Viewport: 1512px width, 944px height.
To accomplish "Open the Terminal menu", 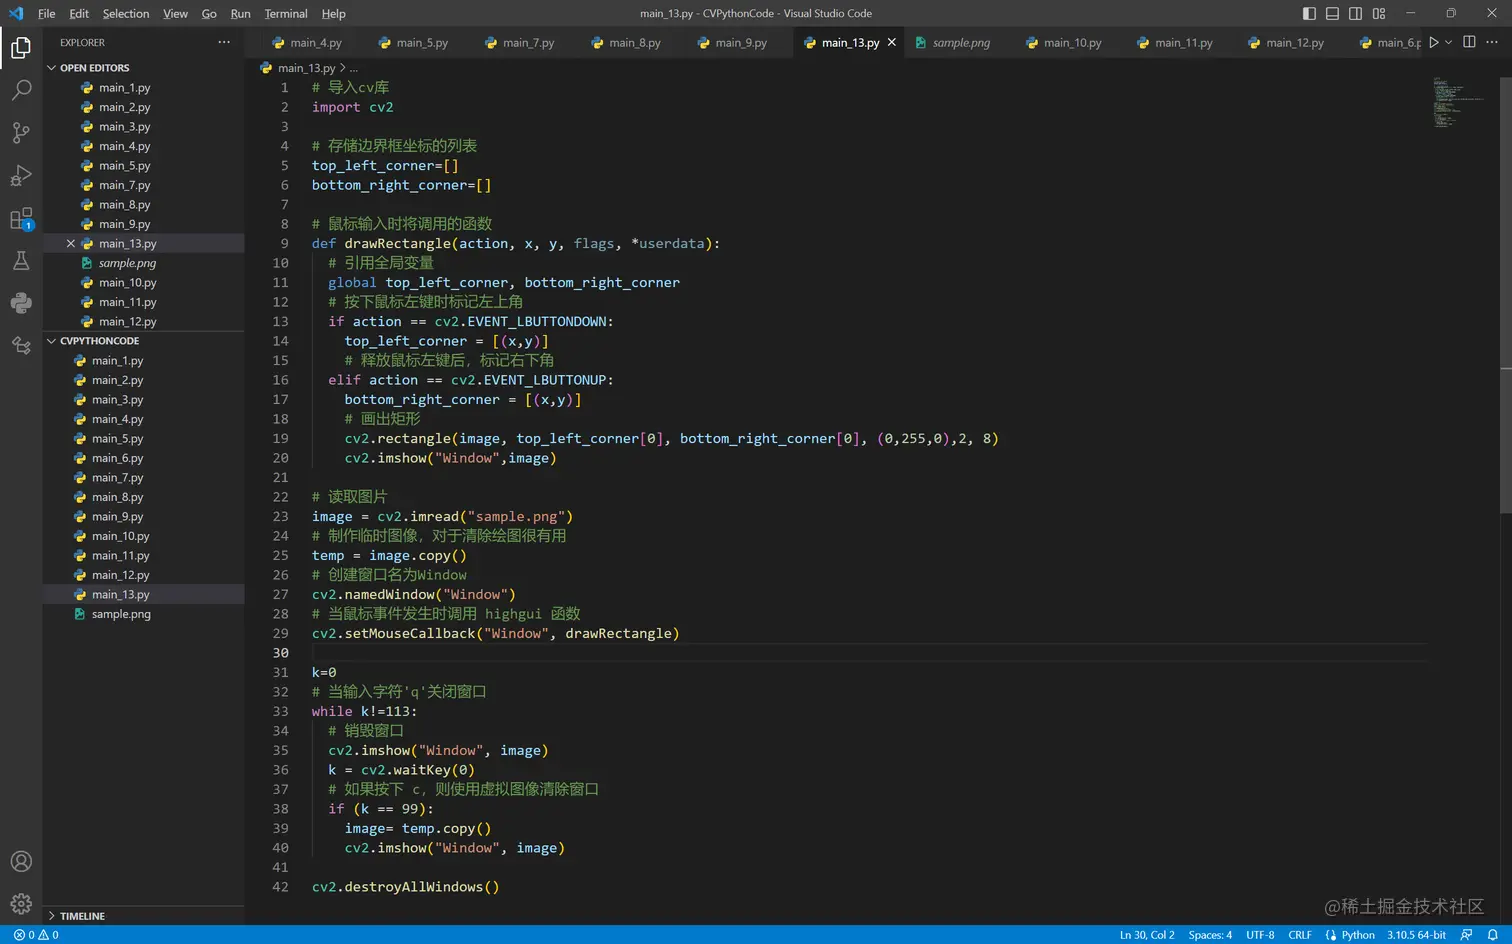I will point(285,13).
